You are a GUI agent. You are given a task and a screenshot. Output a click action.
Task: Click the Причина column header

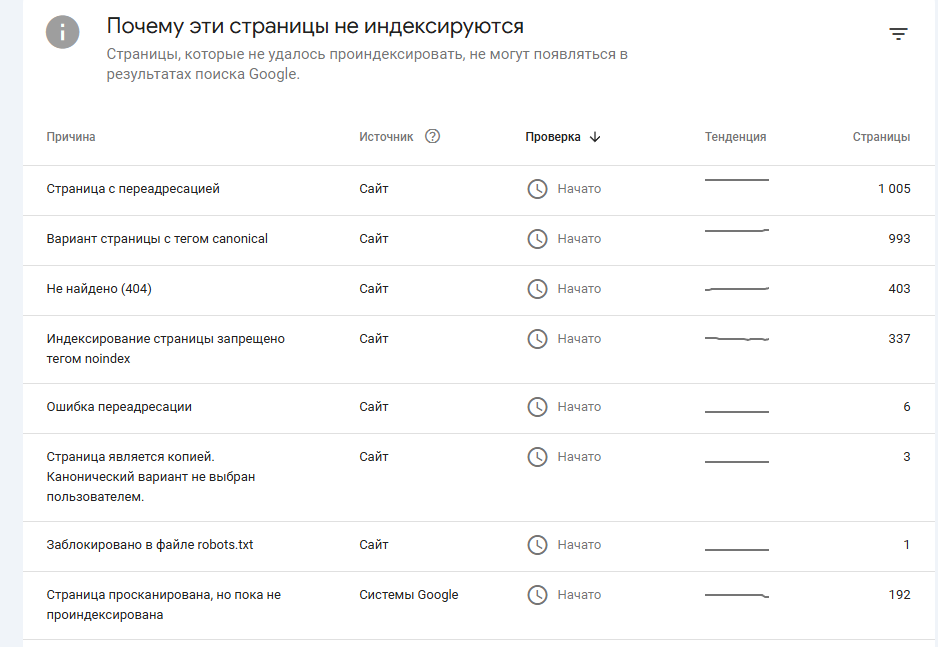[x=71, y=137]
